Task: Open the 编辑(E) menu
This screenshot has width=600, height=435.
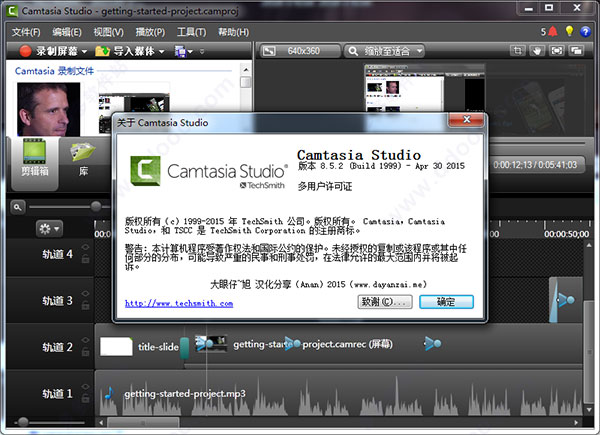Action: (x=67, y=32)
